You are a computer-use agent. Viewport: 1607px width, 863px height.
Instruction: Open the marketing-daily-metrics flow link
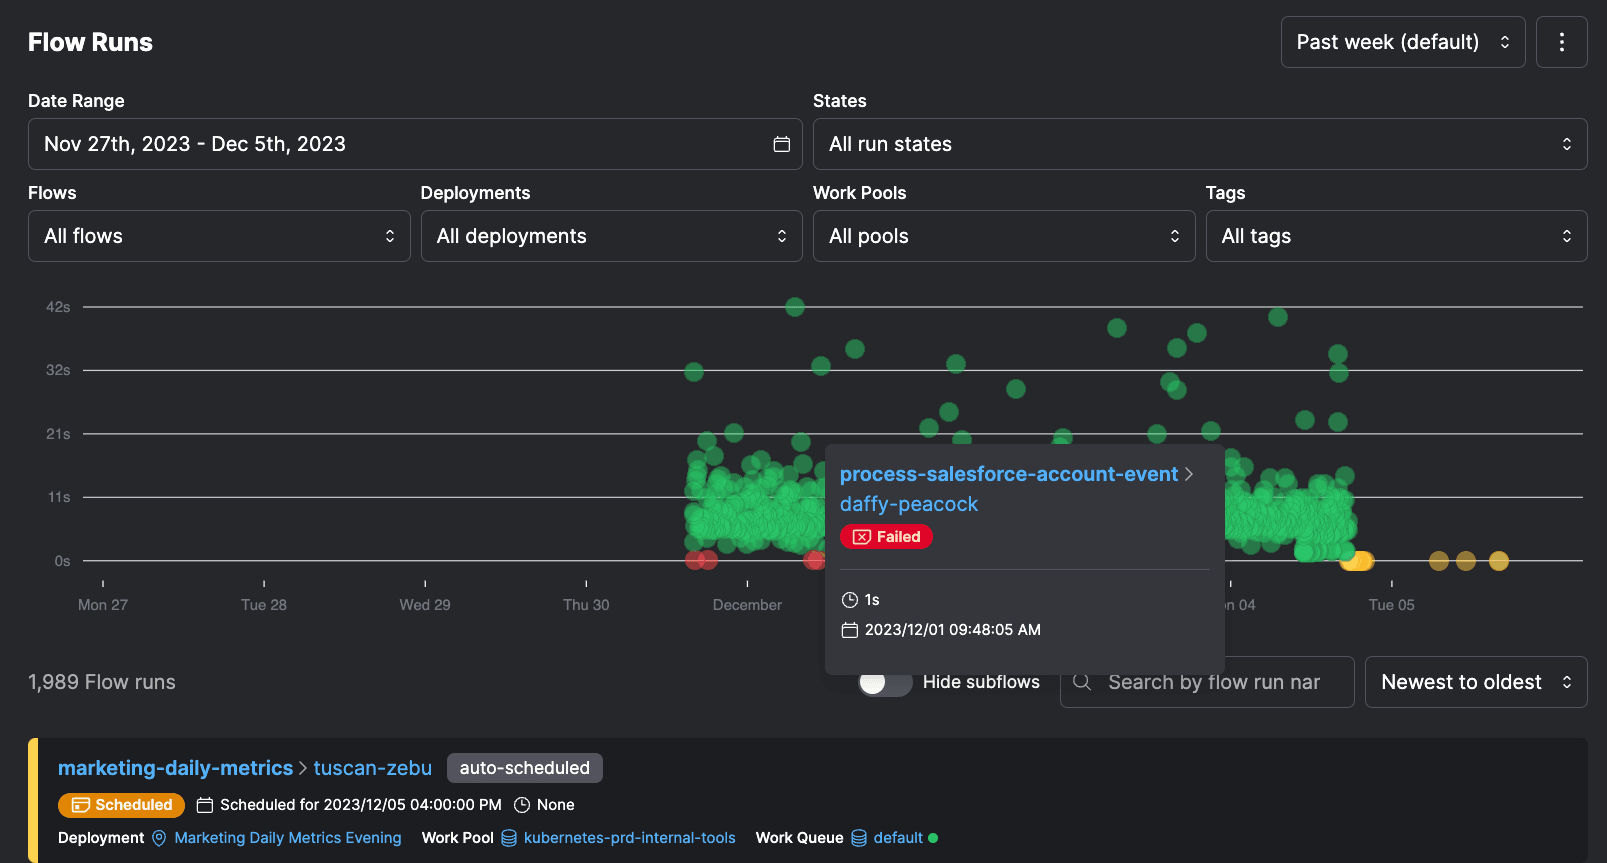(x=175, y=768)
